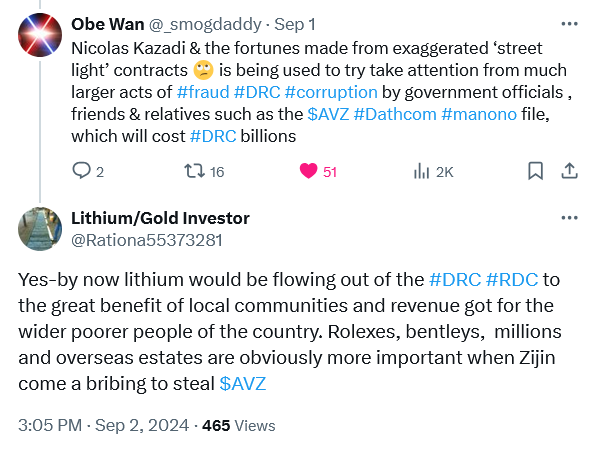The height and width of the screenshot is (452, 598).
Task: Open the @Rationa55373281 handle
Action: click(x=147, y=240)
